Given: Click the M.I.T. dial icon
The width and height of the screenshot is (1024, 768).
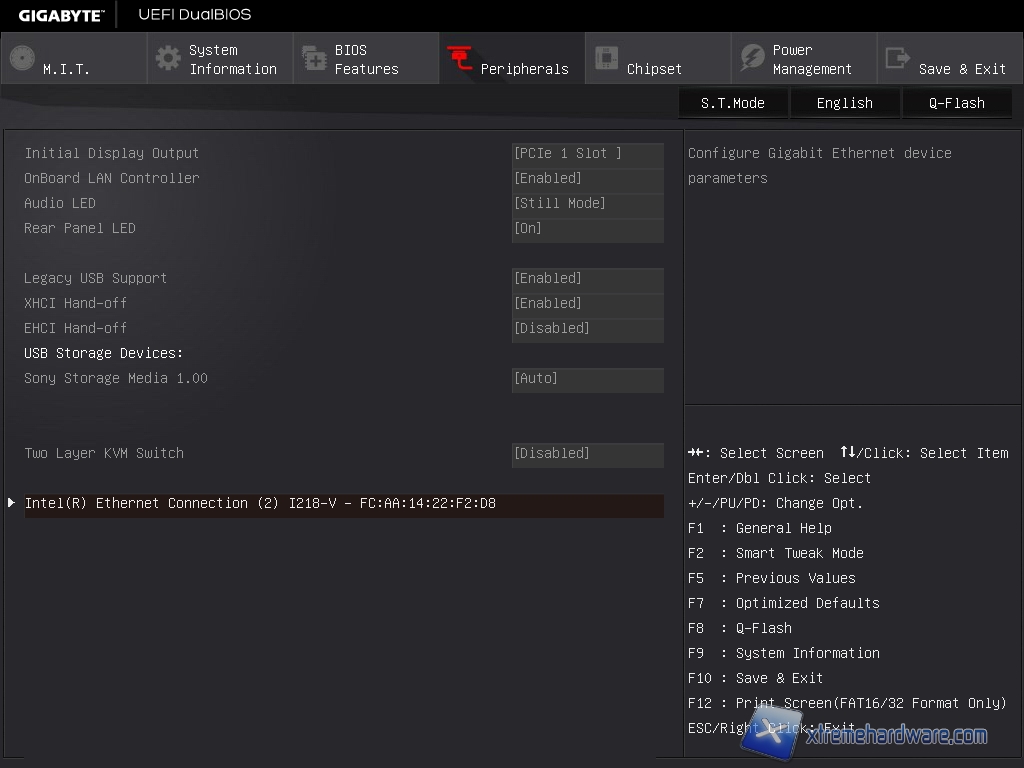Looking at the screenshot, I should (x=22, y=58).
